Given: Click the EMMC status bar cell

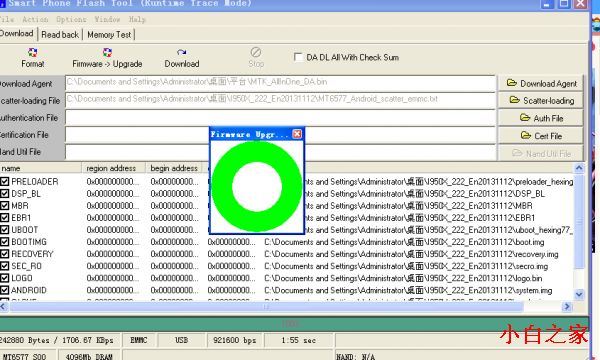Looking at the screenshot, I should pyautogui.click(x=139, y=340).
